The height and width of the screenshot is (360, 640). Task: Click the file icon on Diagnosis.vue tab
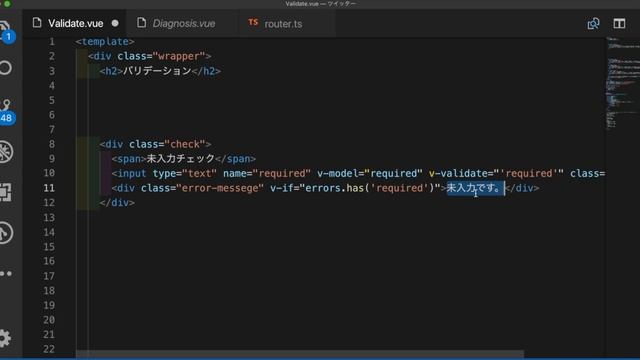[x=142, y=23]
